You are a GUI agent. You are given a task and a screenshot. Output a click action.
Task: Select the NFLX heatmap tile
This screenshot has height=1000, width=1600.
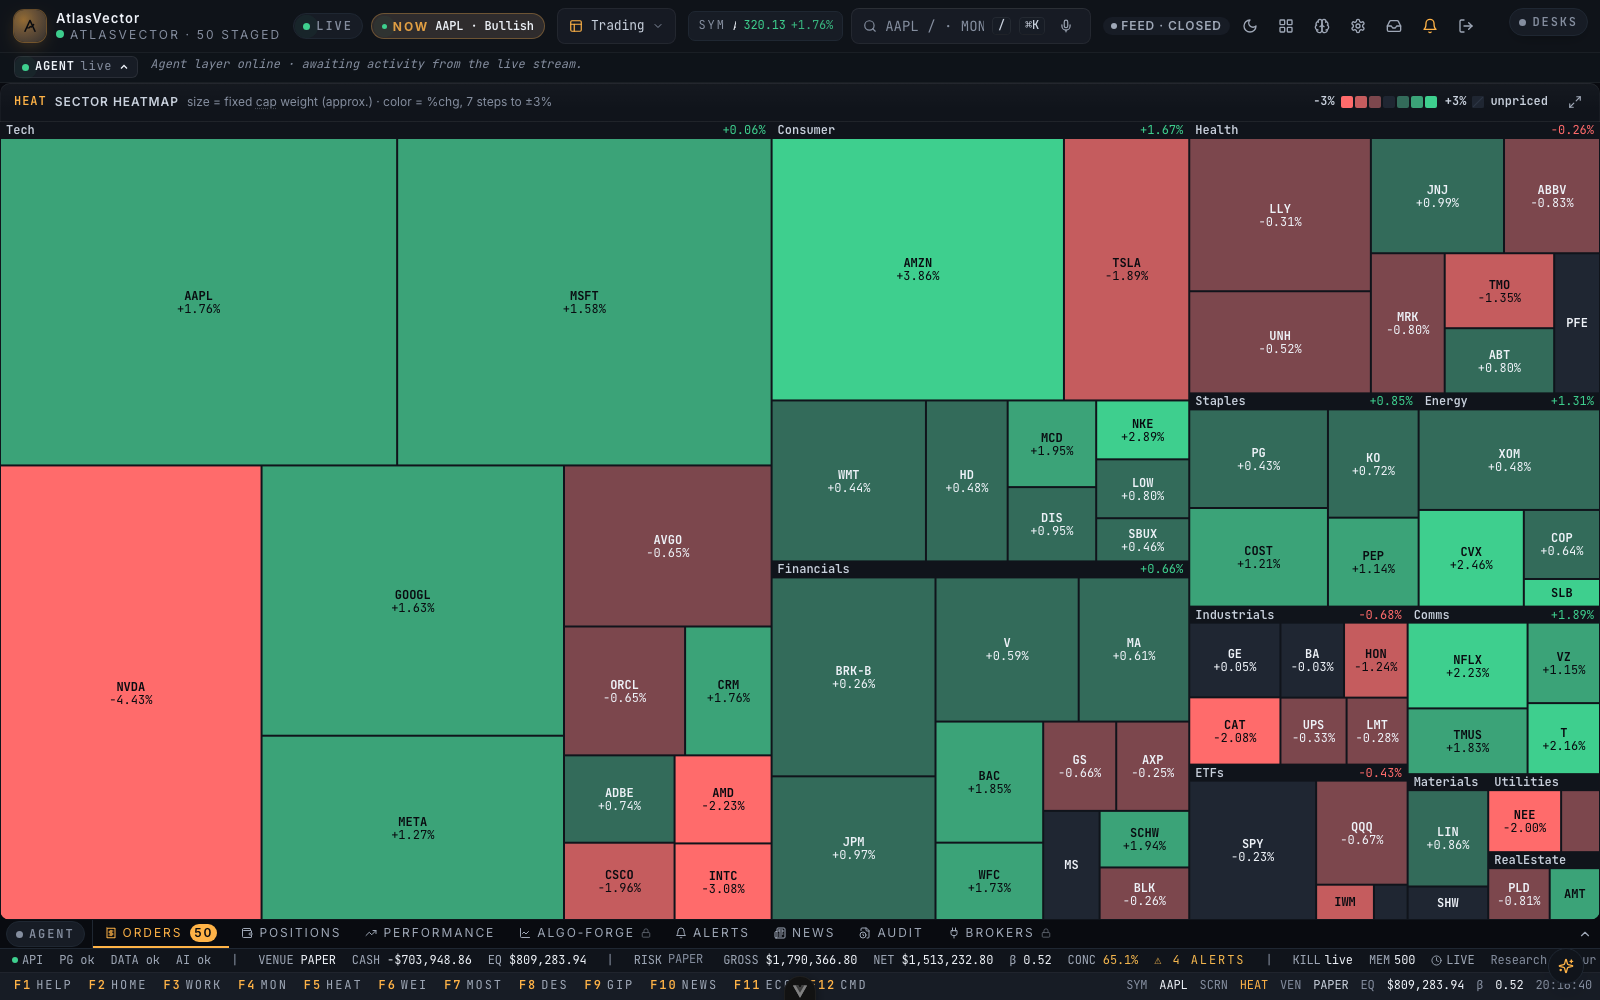click(1468, 666)
